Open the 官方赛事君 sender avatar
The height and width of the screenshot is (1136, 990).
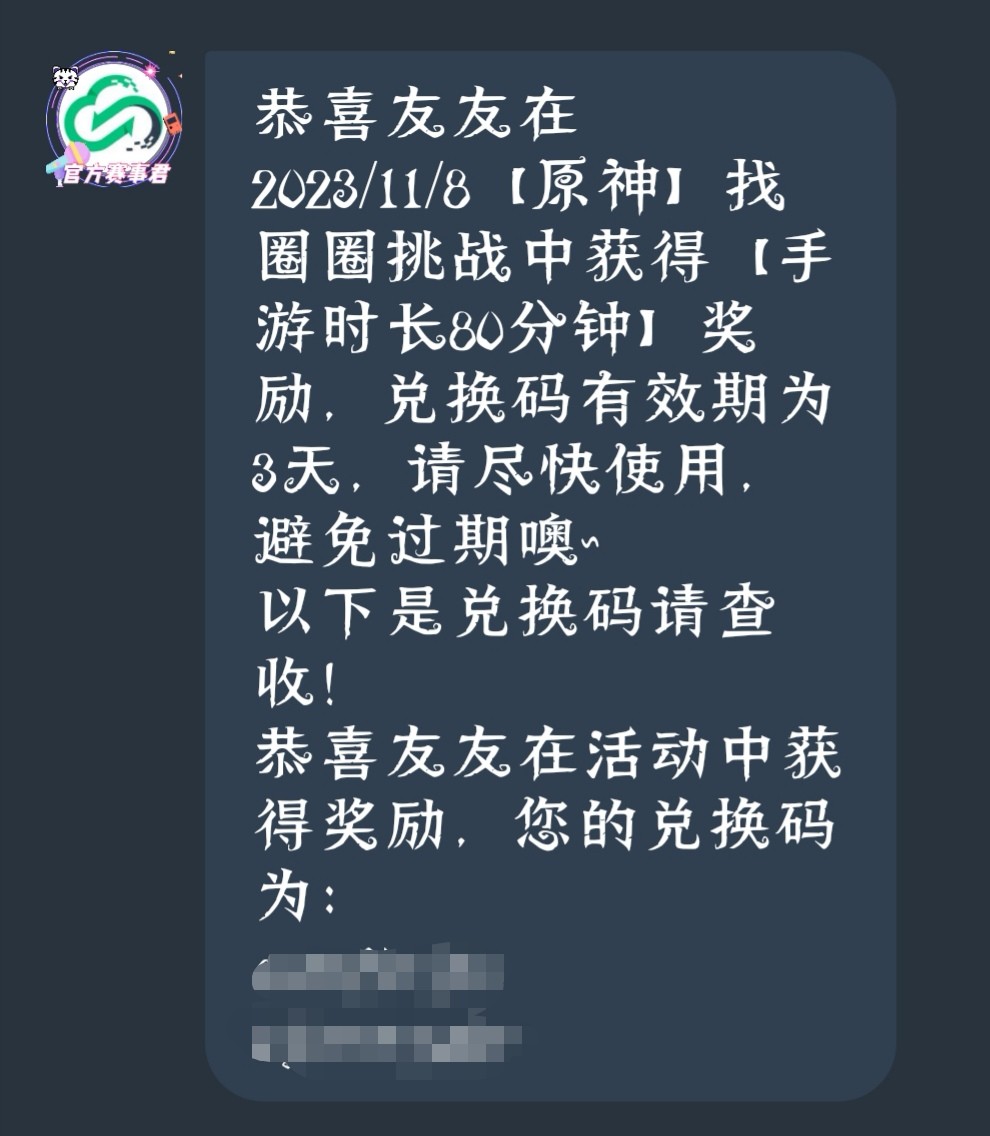pyautogui.click(x=114, y=119)
